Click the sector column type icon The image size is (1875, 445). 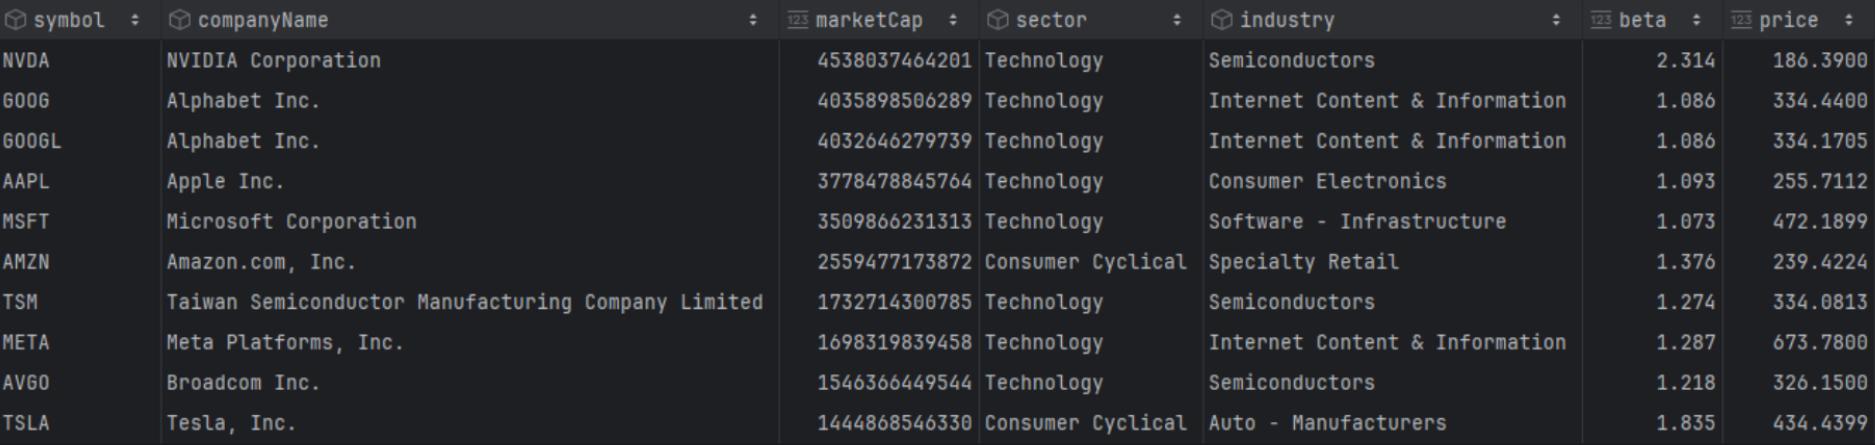(997, 20)
